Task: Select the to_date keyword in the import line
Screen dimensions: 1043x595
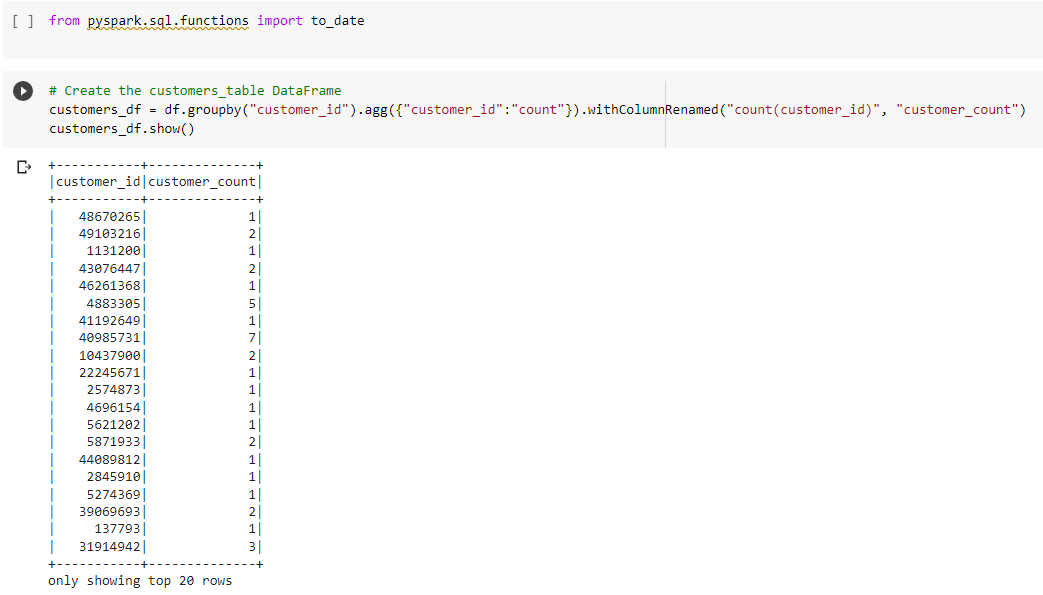Action: (x=340, y=20)
